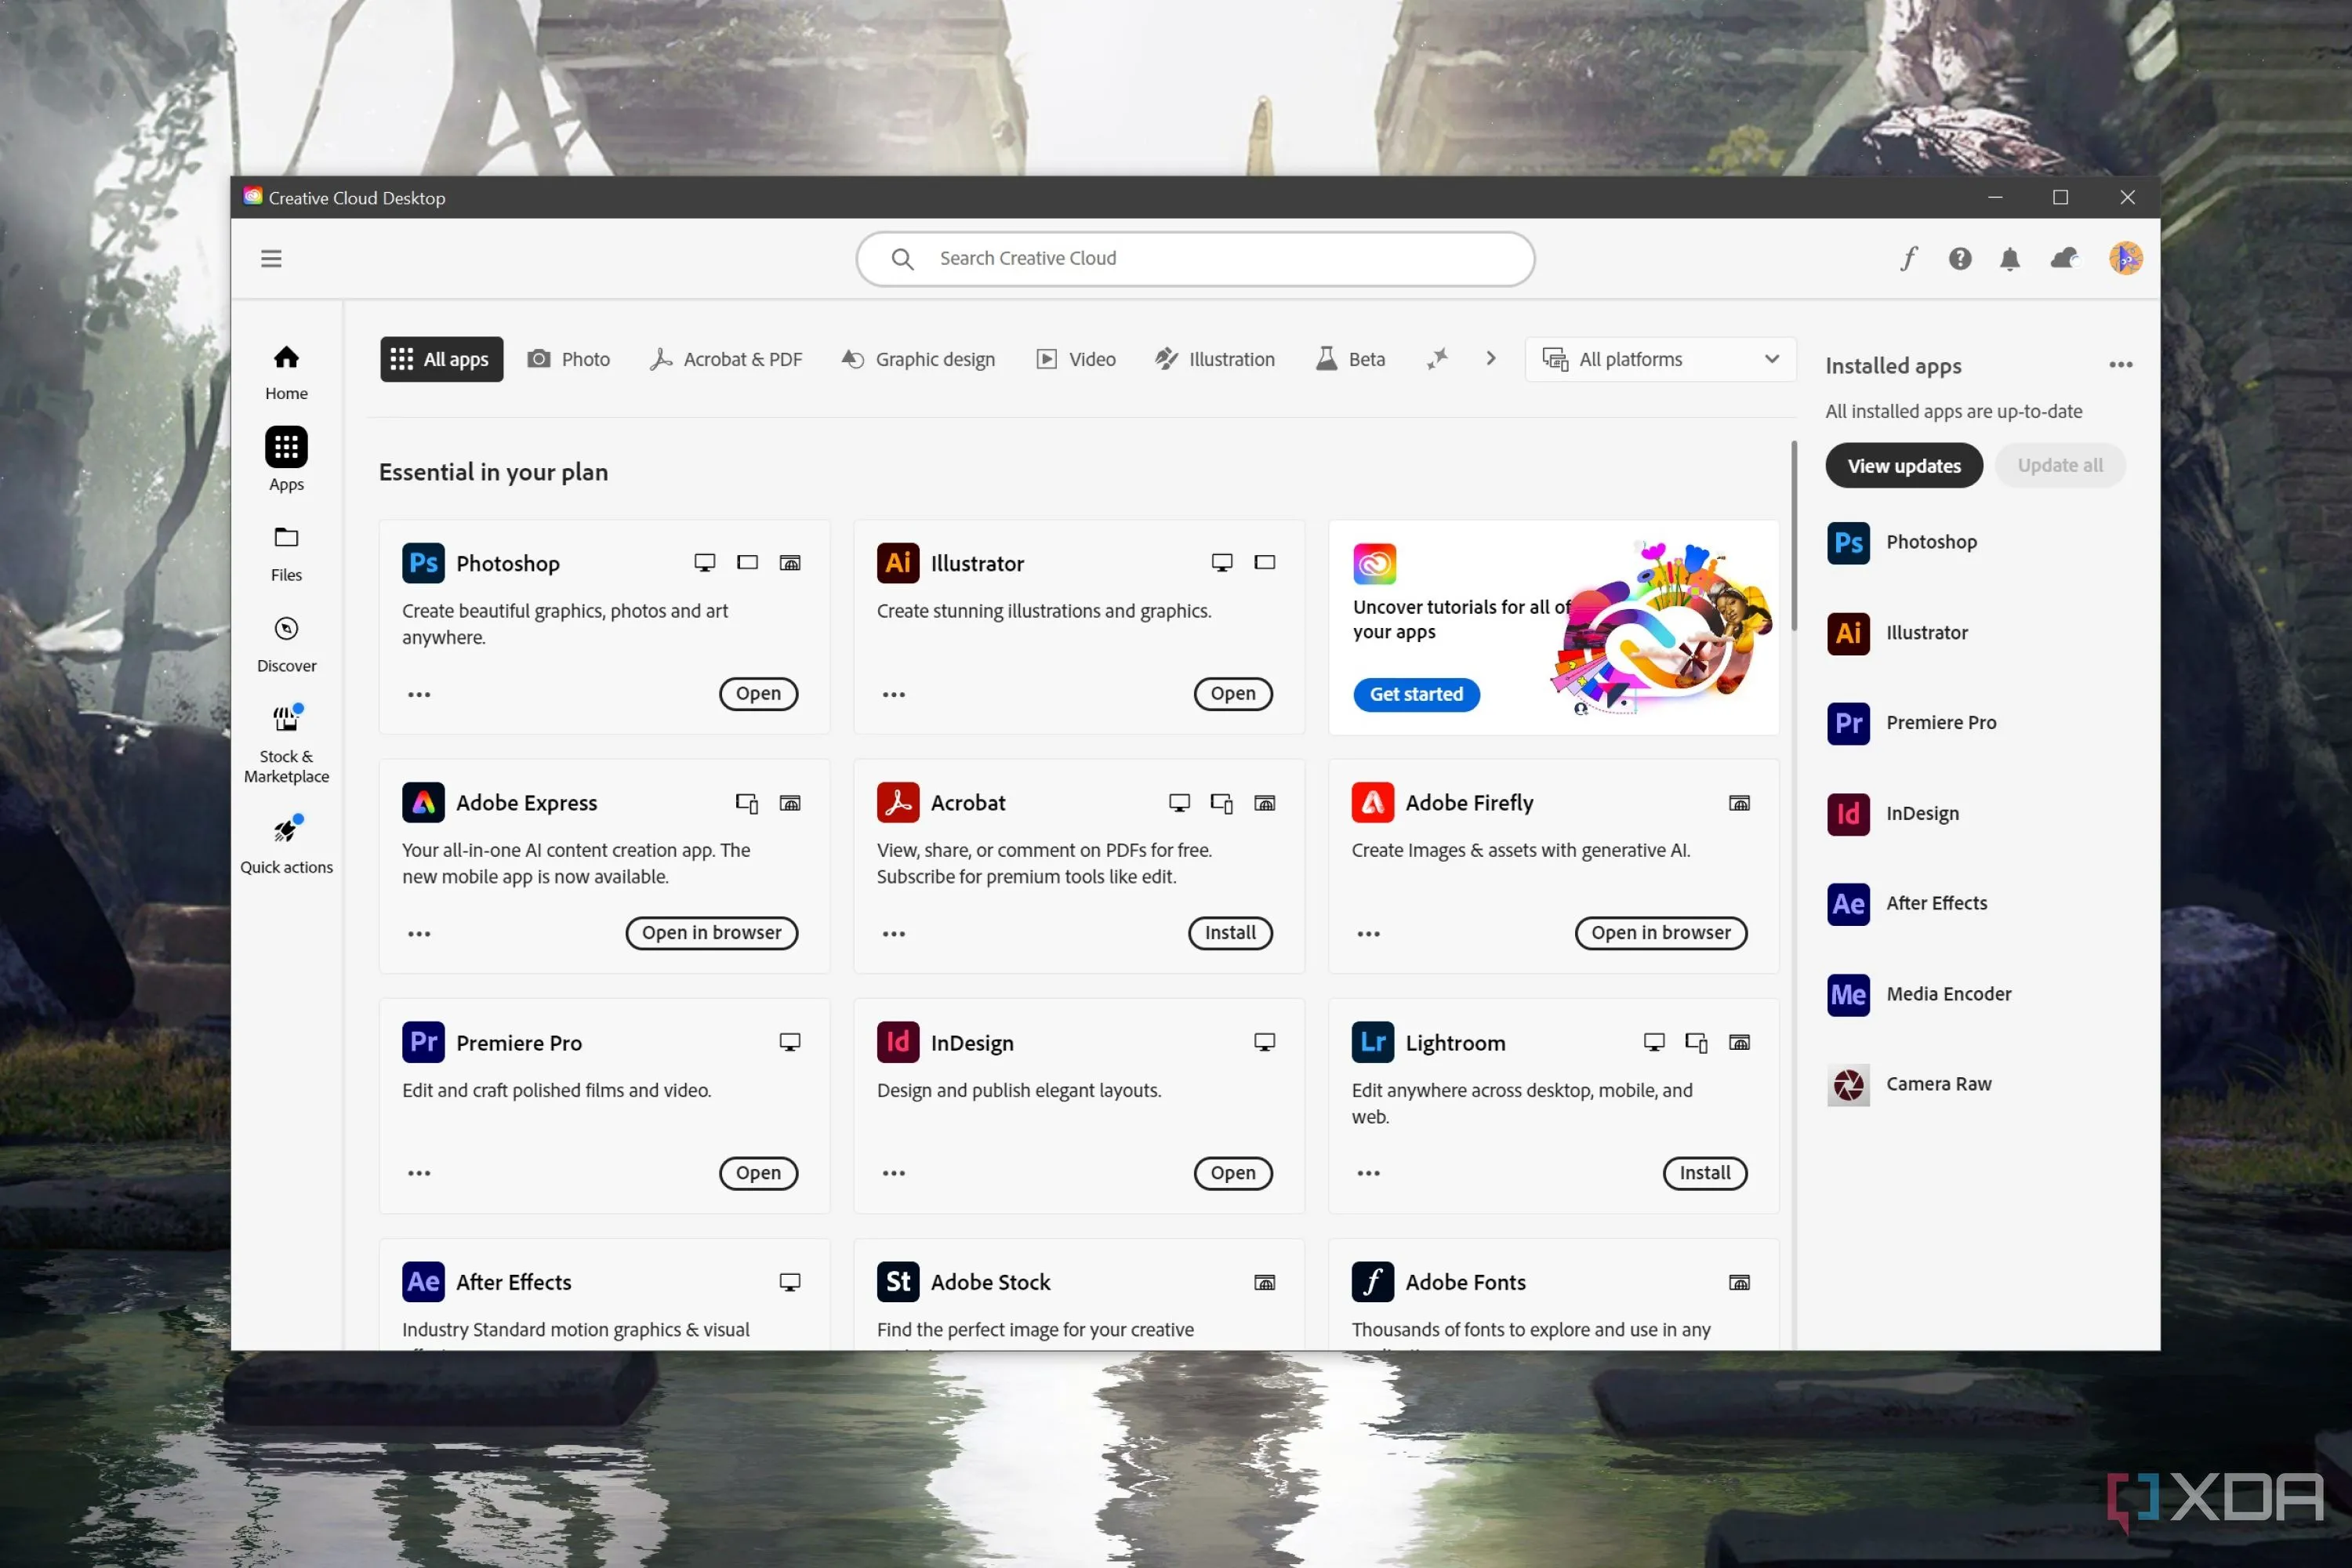Open the hamburger menu icon

tap(271, 259)
